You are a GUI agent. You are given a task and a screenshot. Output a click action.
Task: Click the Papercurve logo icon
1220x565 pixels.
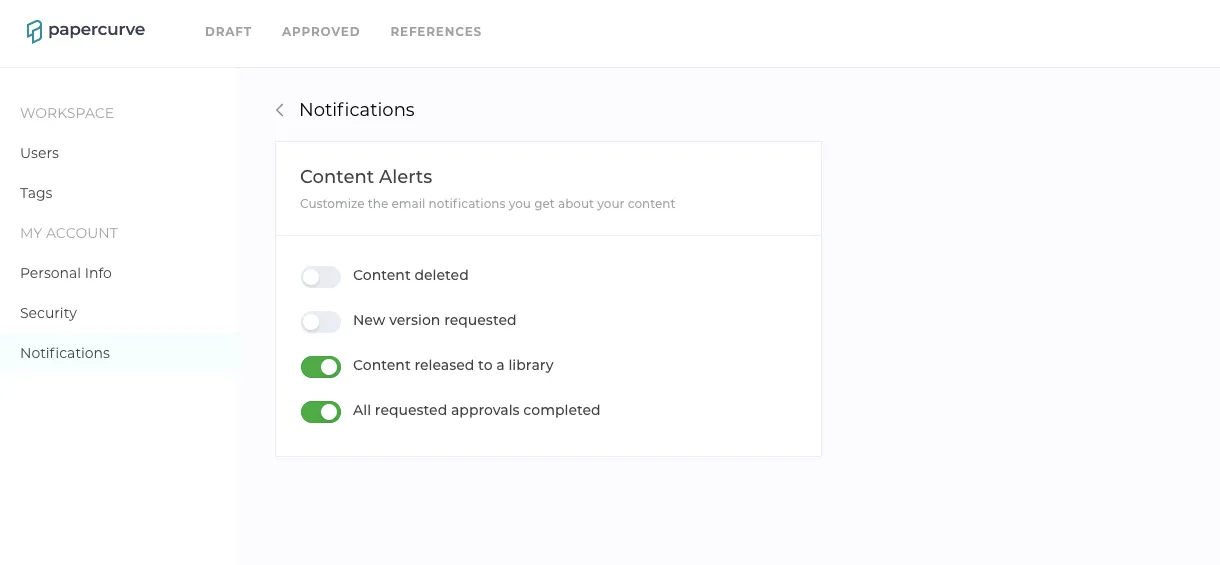[35, 32]
